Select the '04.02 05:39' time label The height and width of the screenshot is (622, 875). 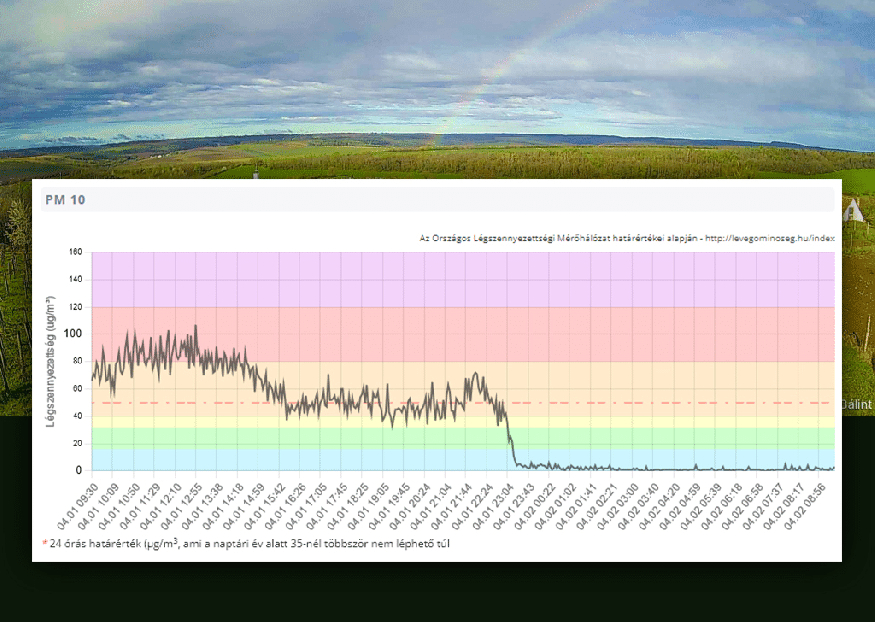(x=701, y=505)
